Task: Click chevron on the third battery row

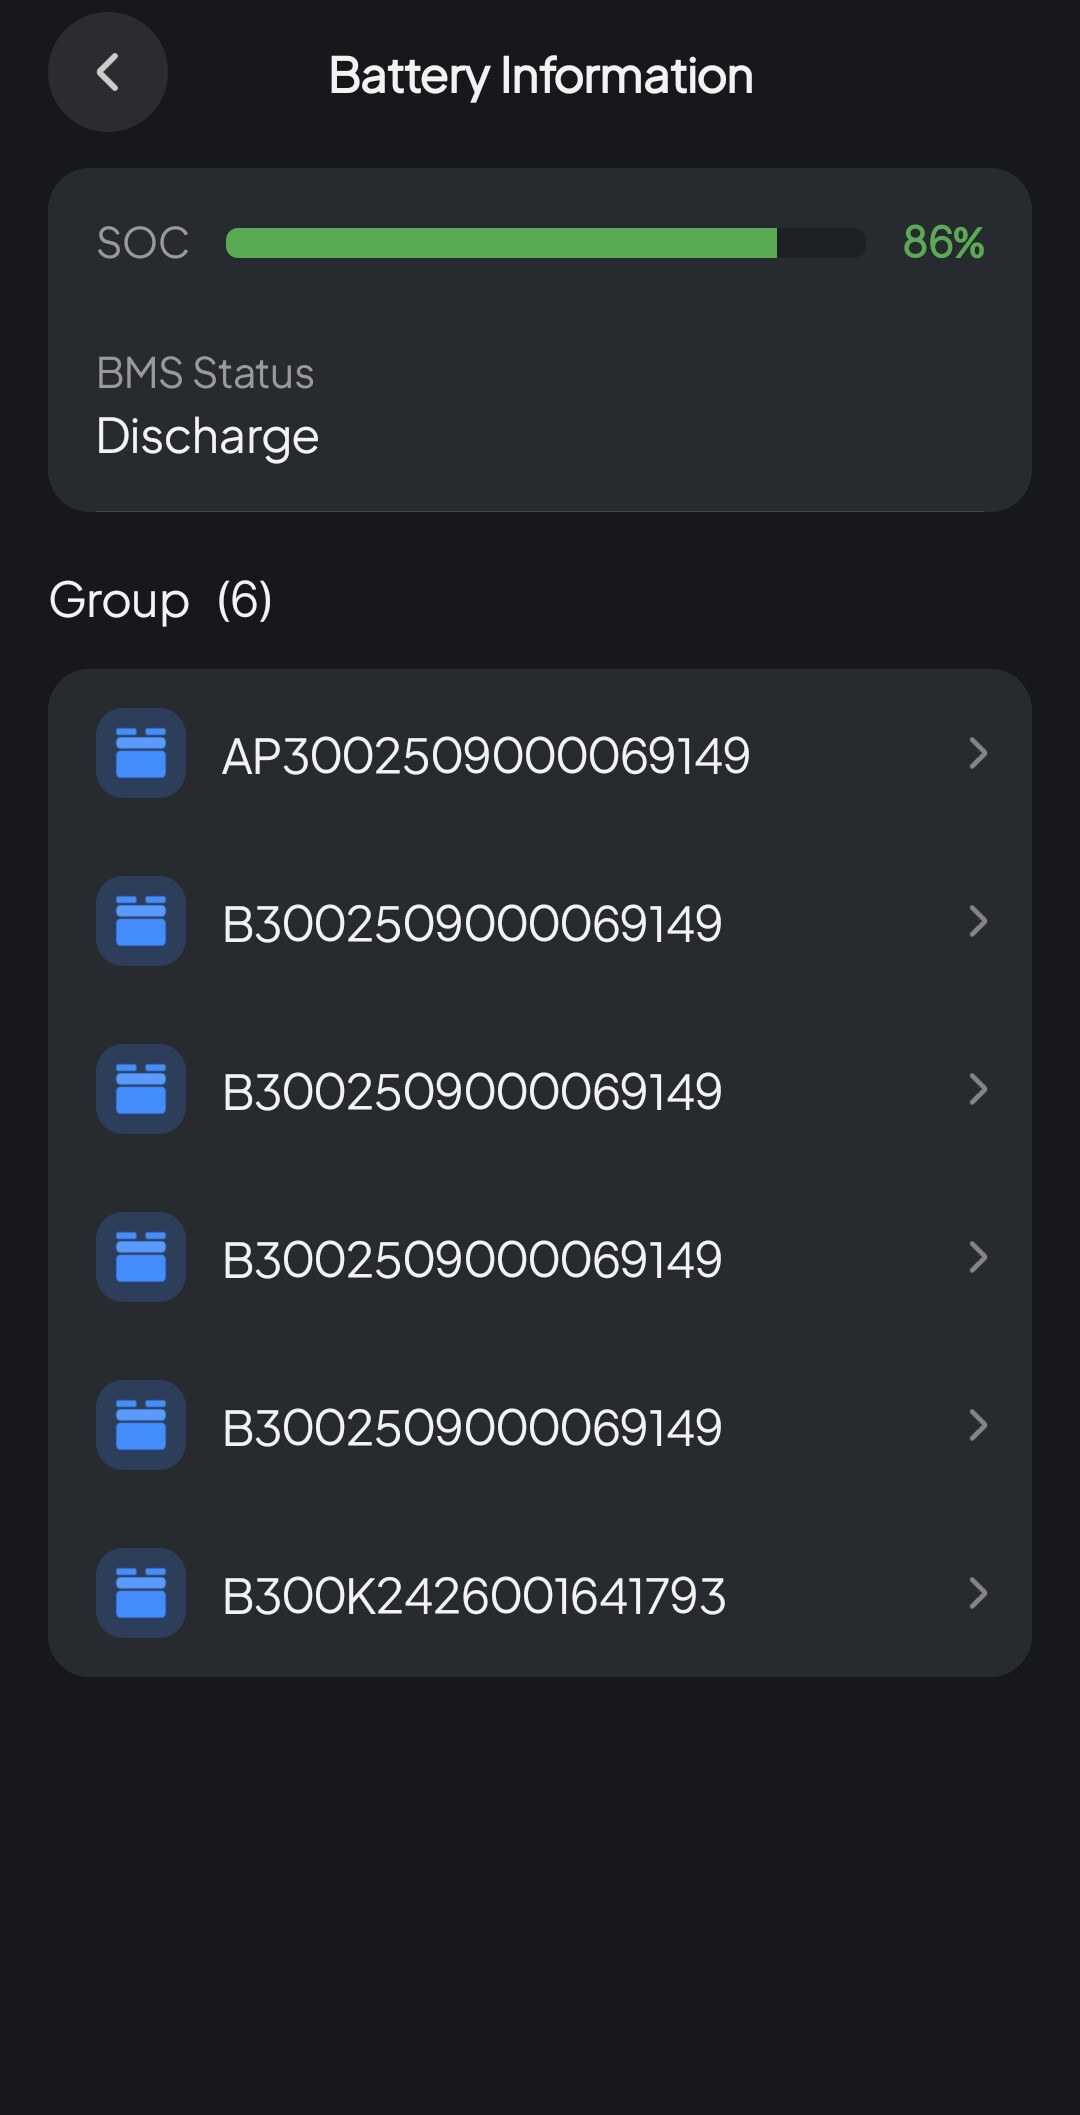Action: tap(978, 1089)
